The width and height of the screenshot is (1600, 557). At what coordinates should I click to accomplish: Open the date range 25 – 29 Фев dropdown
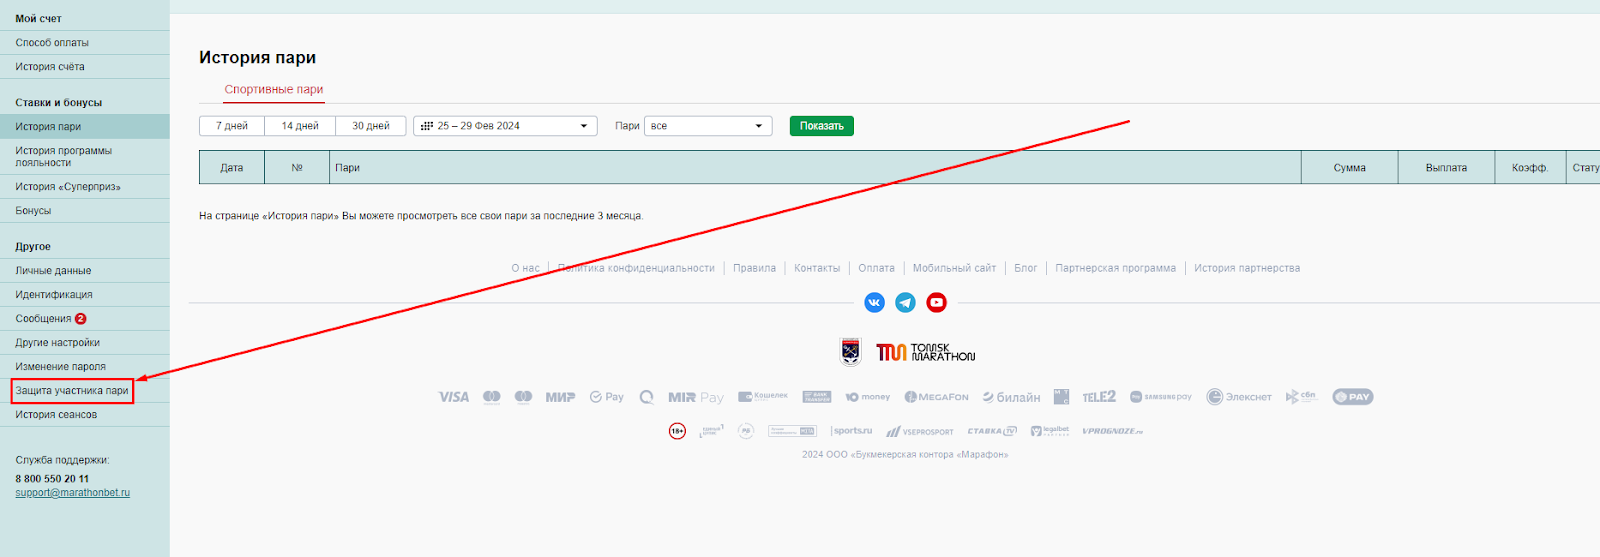point(505,126)
